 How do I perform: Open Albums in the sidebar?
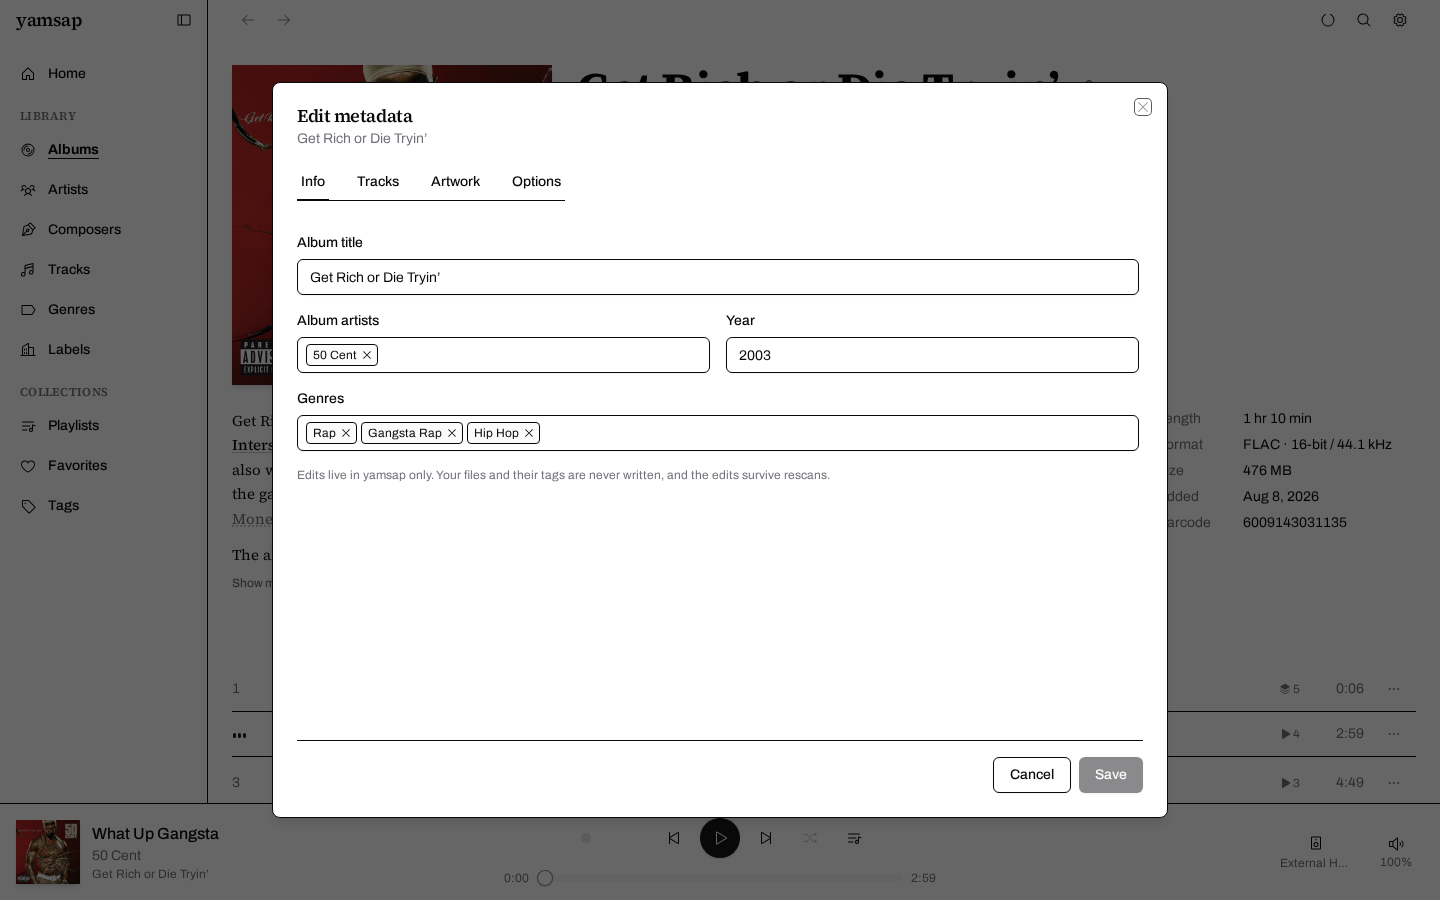104,150
